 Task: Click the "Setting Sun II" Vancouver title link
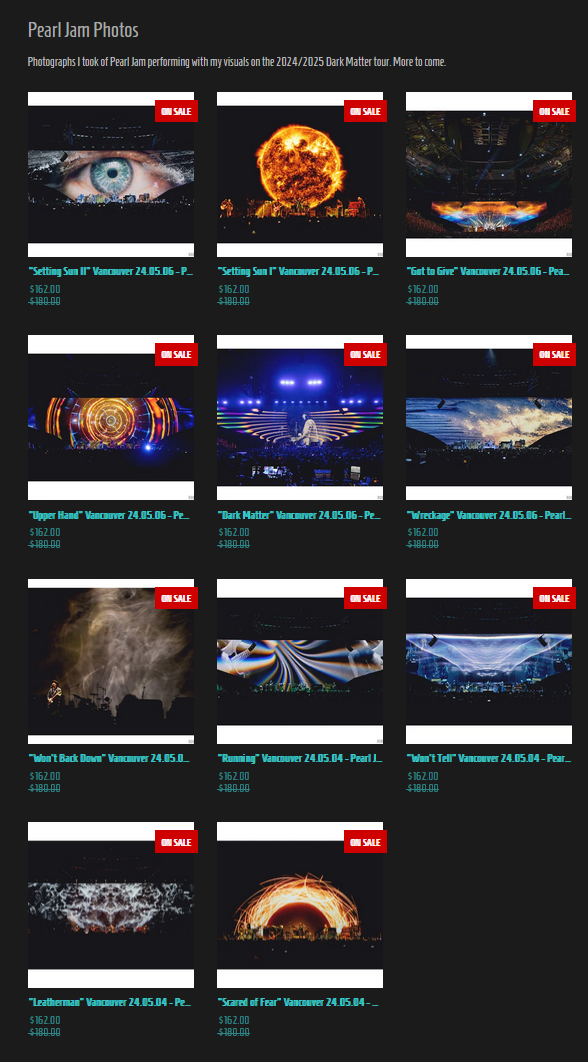point(111,272)
